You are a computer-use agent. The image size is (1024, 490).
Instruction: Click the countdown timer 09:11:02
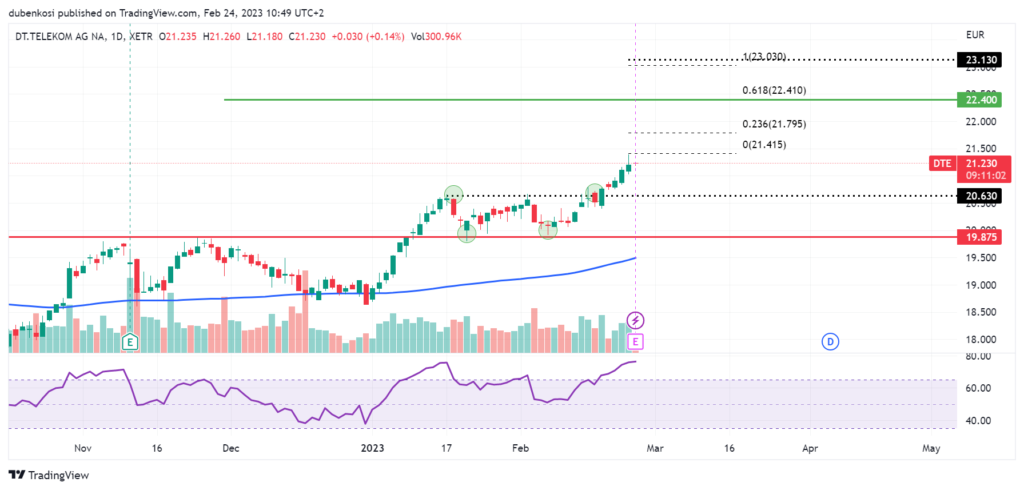pos(984,176)
